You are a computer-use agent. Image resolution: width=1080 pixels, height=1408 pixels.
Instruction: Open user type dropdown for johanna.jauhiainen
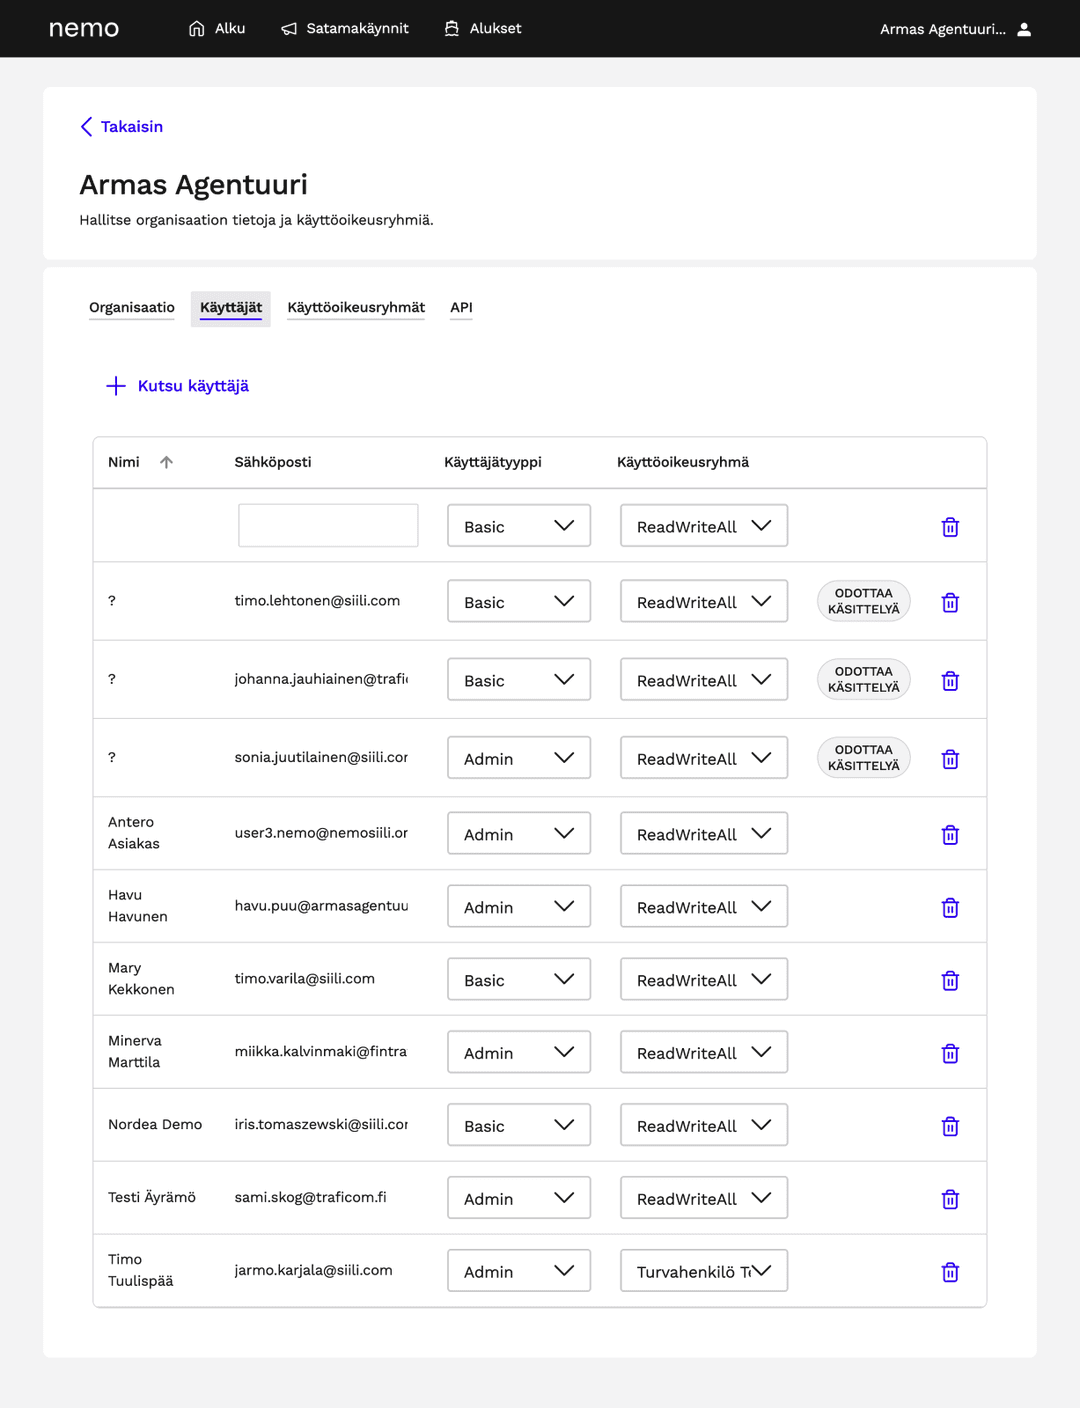tap(518, 680)
